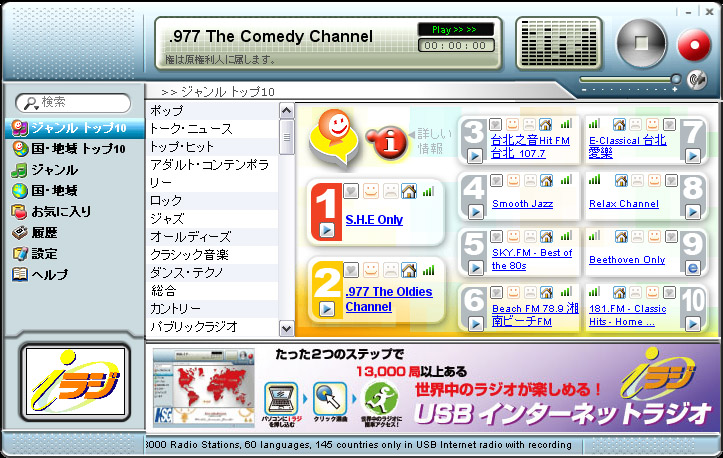The image size is (723, 458).
Task: Favorite Relax Channel with the heart icon
Action: coord(671,181)
